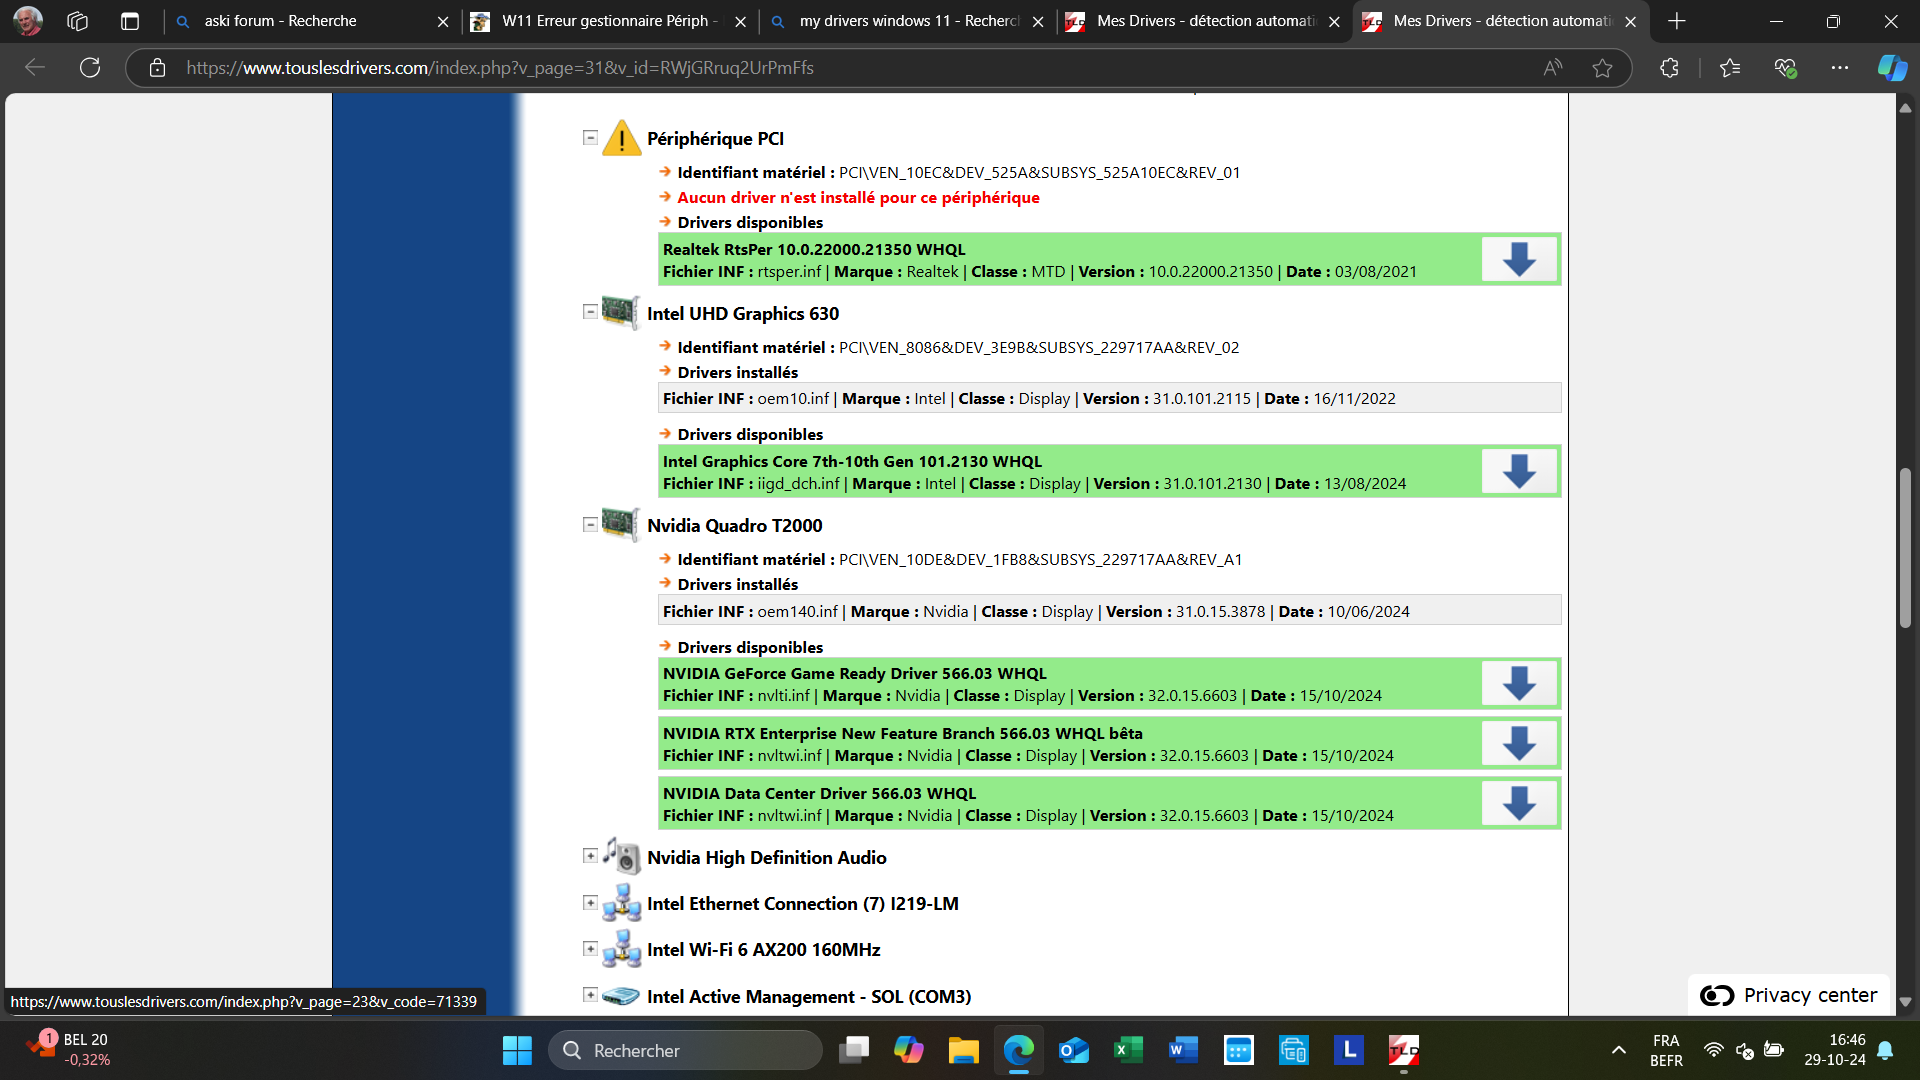
Task: Expand Intel Wi-Fi 6 AX200 entry
Action: pos(590,948)
